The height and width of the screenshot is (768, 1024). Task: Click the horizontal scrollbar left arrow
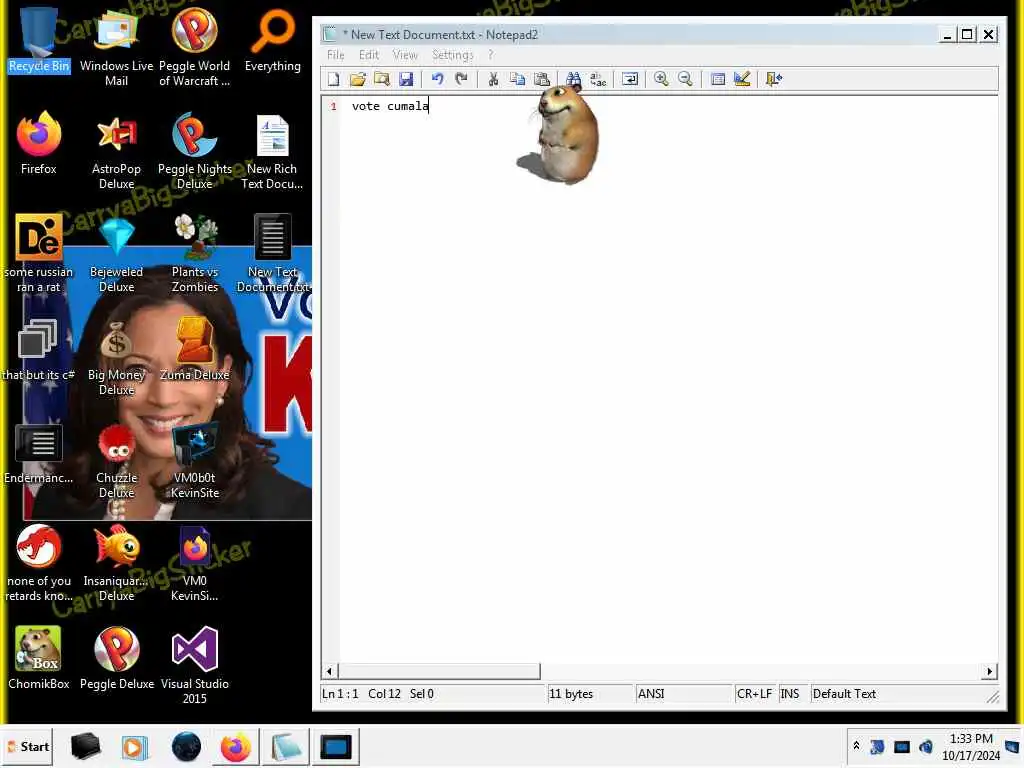coord(329,671)
